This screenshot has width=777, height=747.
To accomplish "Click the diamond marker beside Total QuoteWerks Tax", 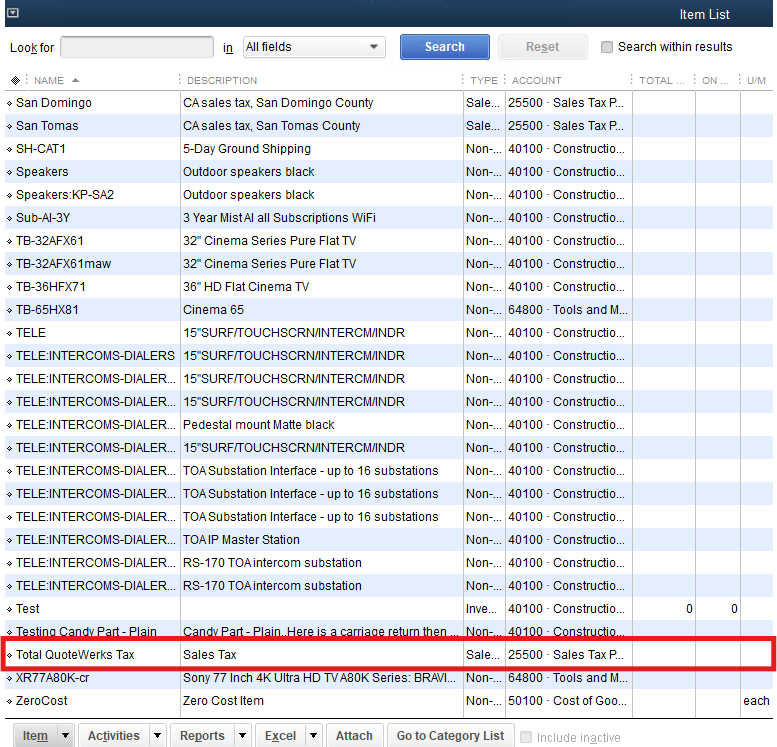I will tap(10, 655).
